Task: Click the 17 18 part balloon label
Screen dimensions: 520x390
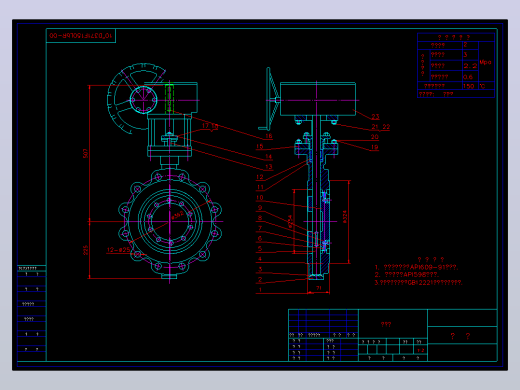Action: click(210, 126)
